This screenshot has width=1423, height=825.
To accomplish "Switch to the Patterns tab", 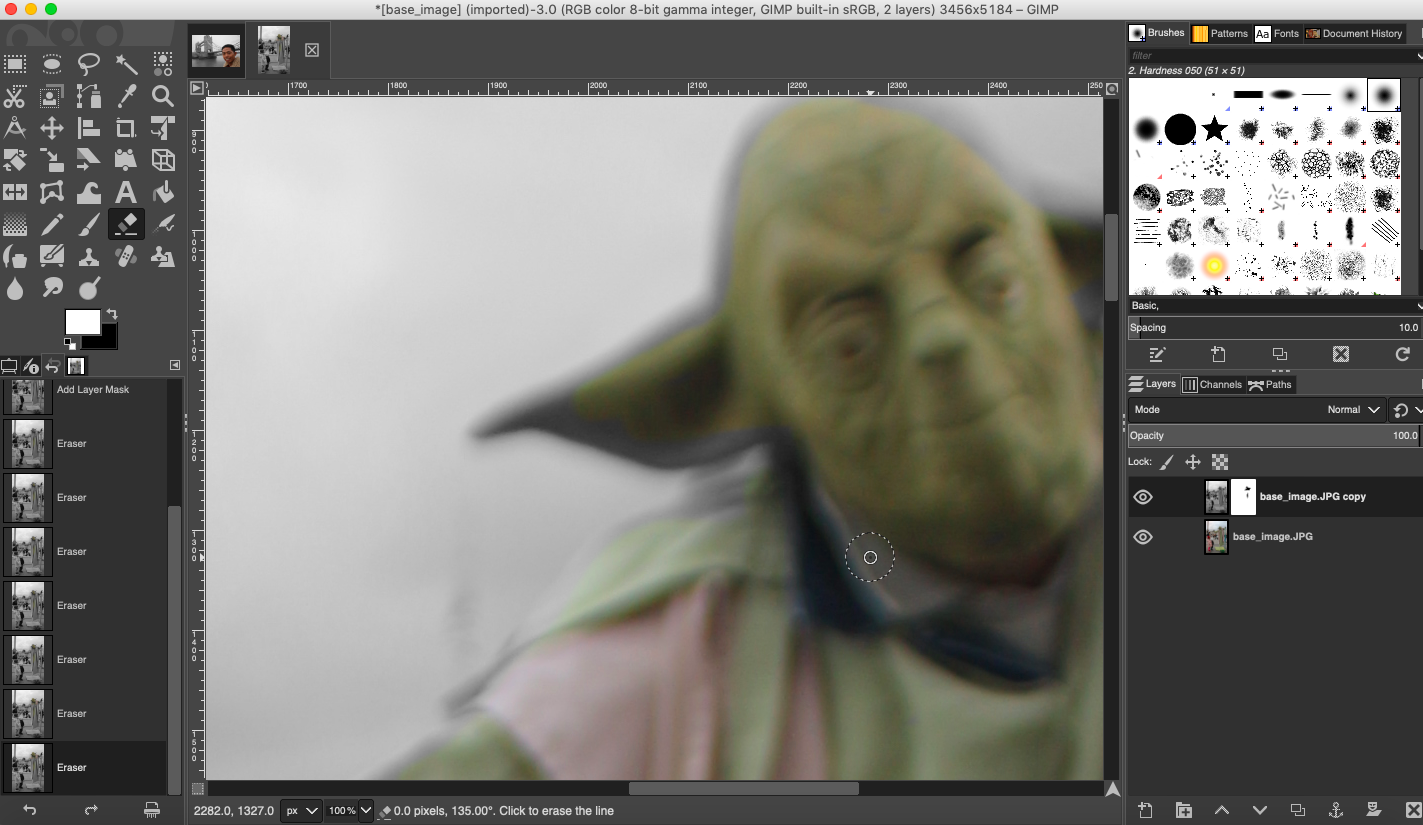I will (1220, 33).
